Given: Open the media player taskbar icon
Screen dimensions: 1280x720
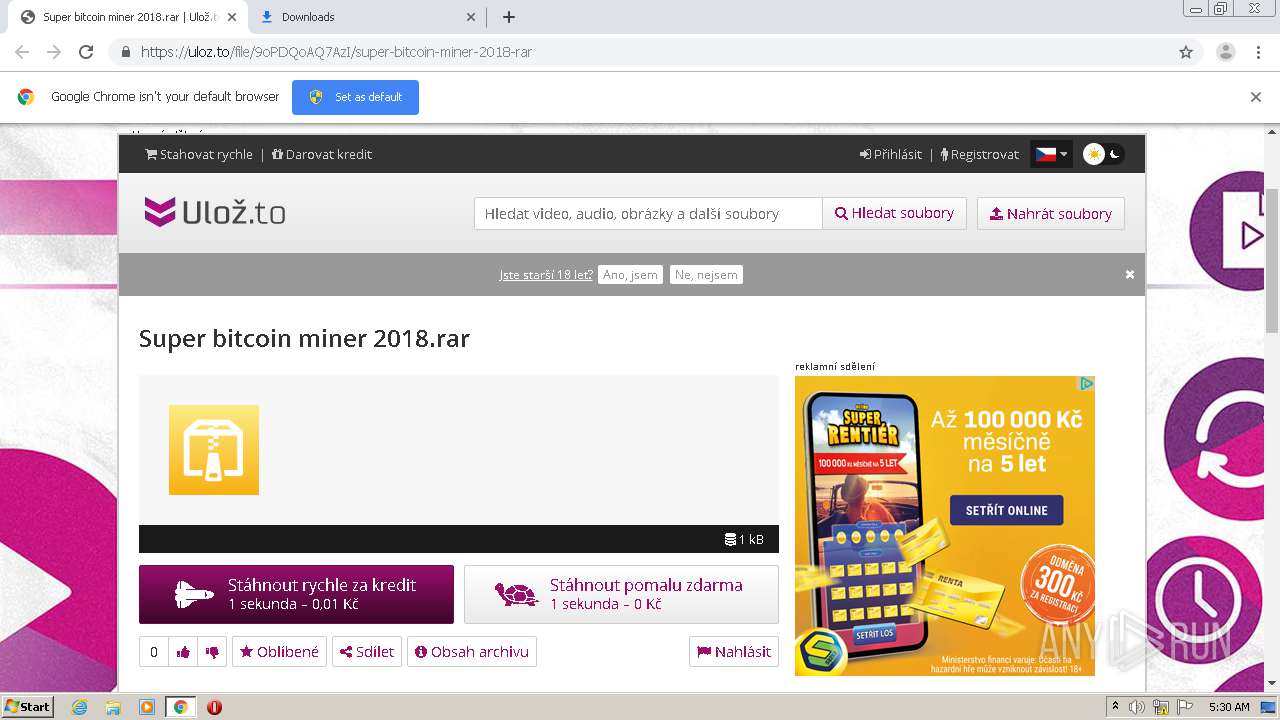Looking at the screenshot, I should (x=147, y=707).
